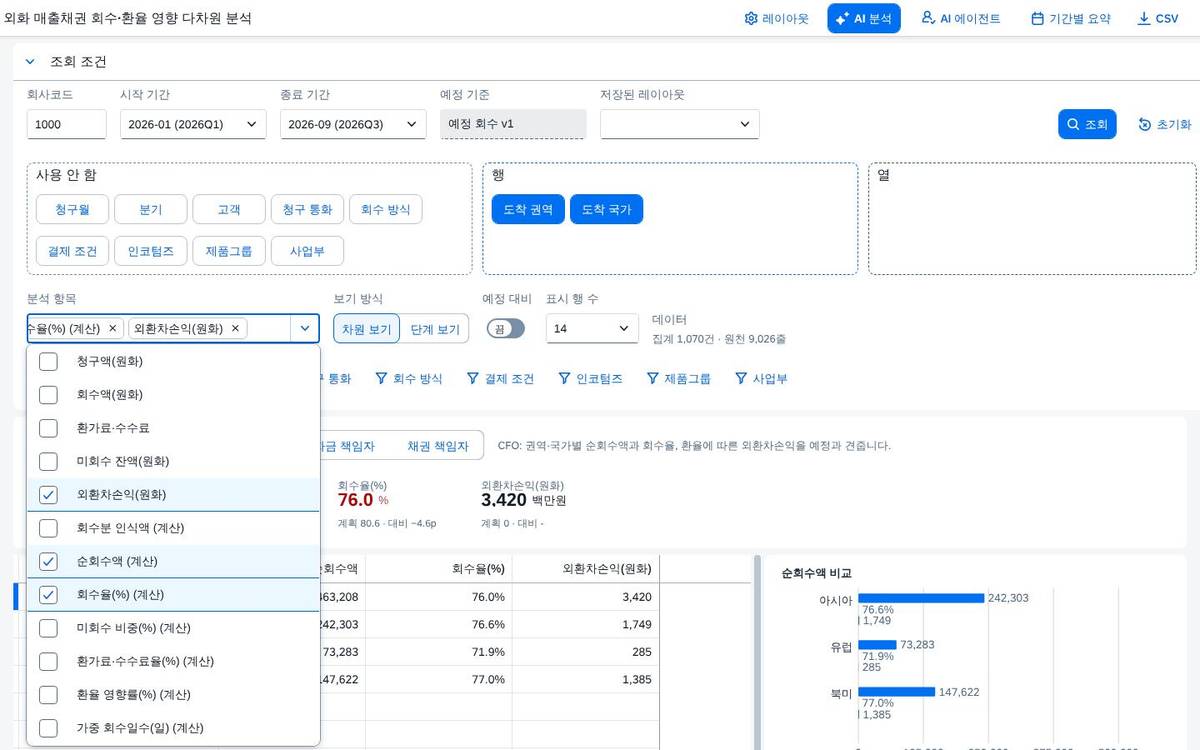
Task: Open the AI 에이전트 person icon button
Action: 960,18
